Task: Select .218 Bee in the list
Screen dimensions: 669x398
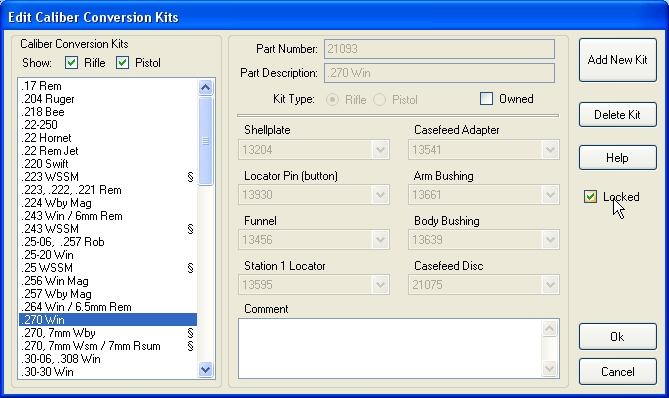Action: pos(108,112)
